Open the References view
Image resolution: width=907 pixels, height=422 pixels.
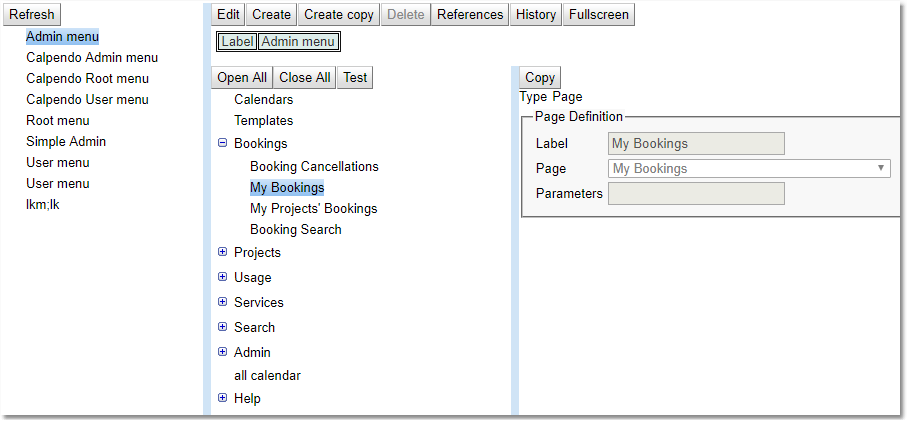tap(470, 14)
